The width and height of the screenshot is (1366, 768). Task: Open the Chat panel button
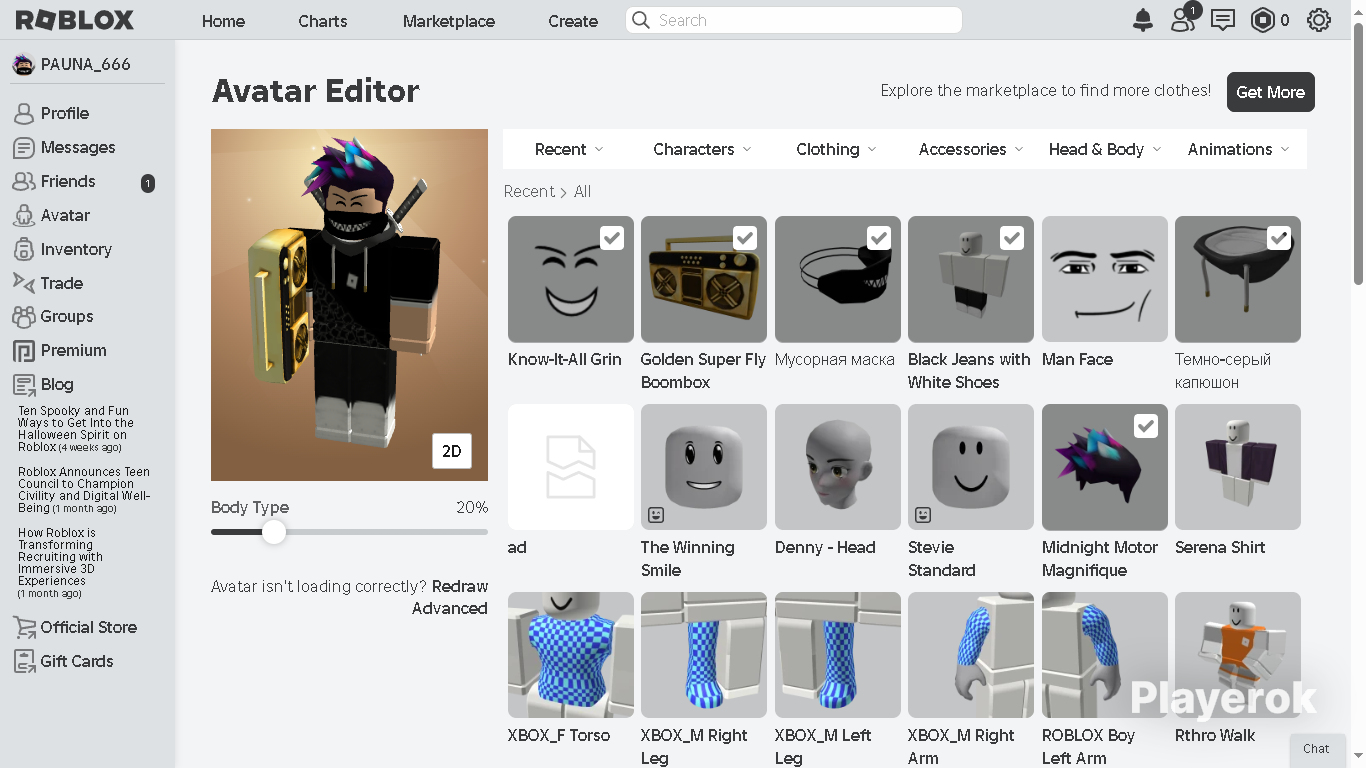click(1316, 749)
